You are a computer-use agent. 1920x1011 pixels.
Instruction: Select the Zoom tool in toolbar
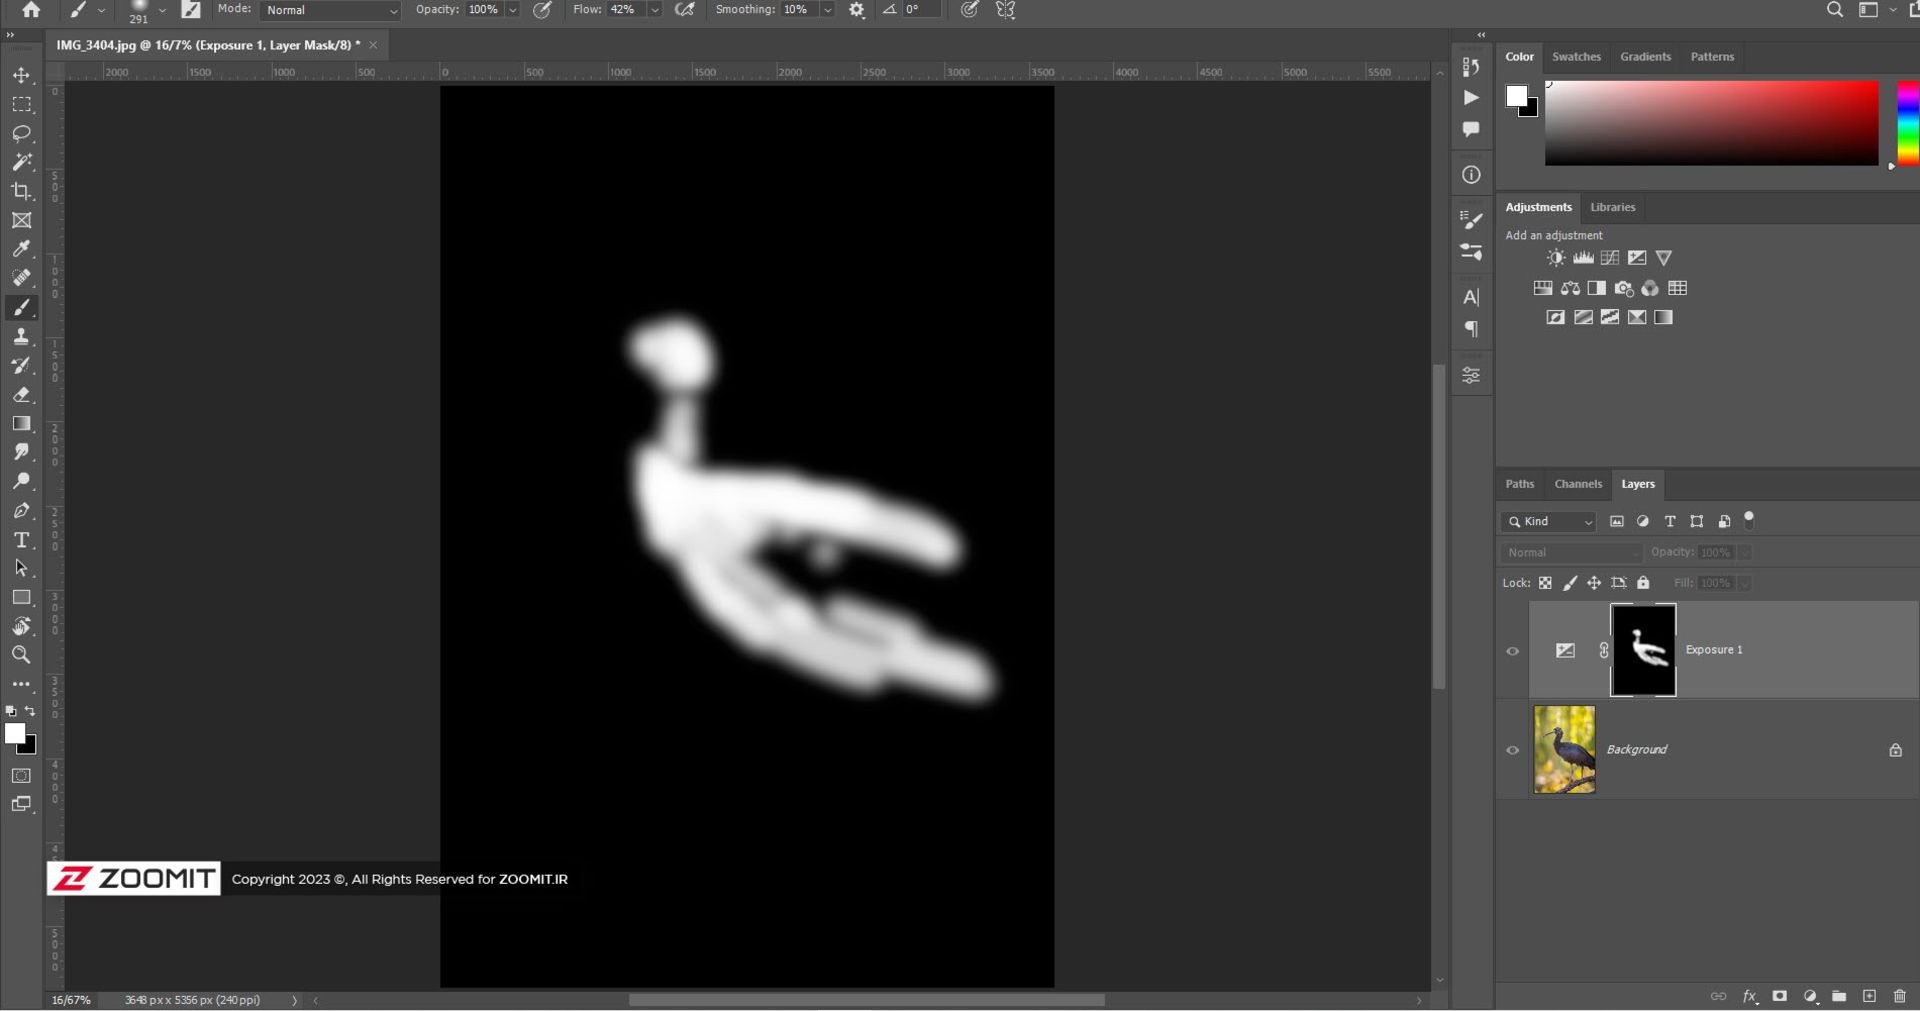click(21, 655)
